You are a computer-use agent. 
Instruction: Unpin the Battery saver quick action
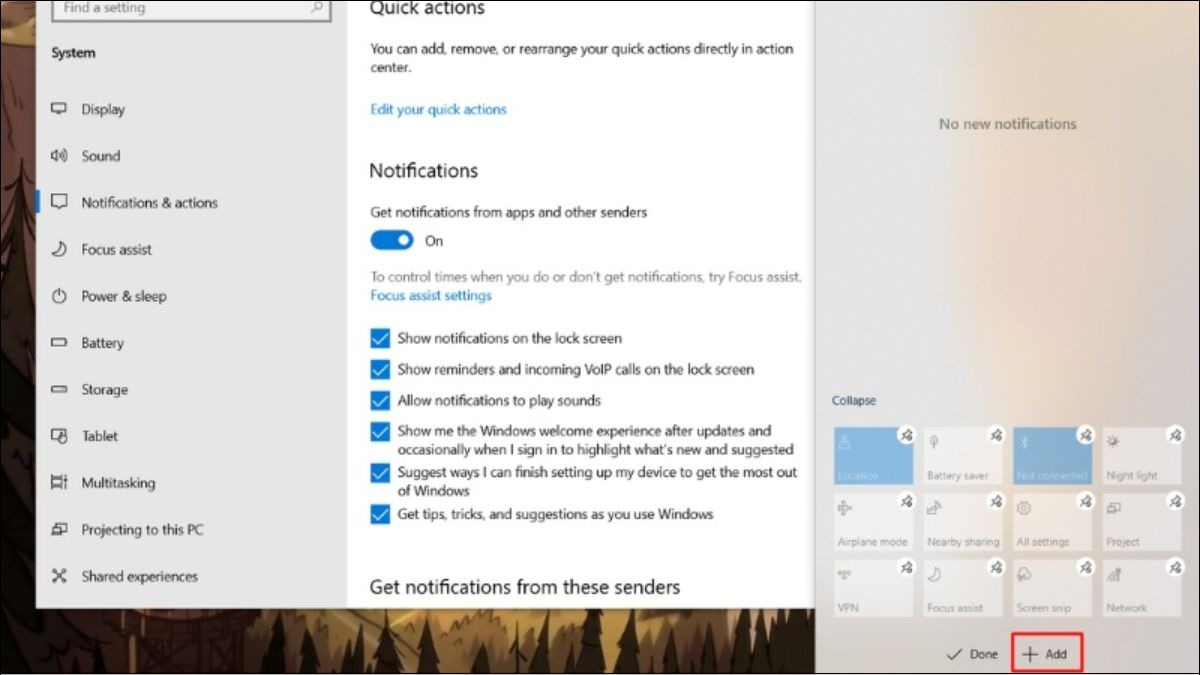996,435
